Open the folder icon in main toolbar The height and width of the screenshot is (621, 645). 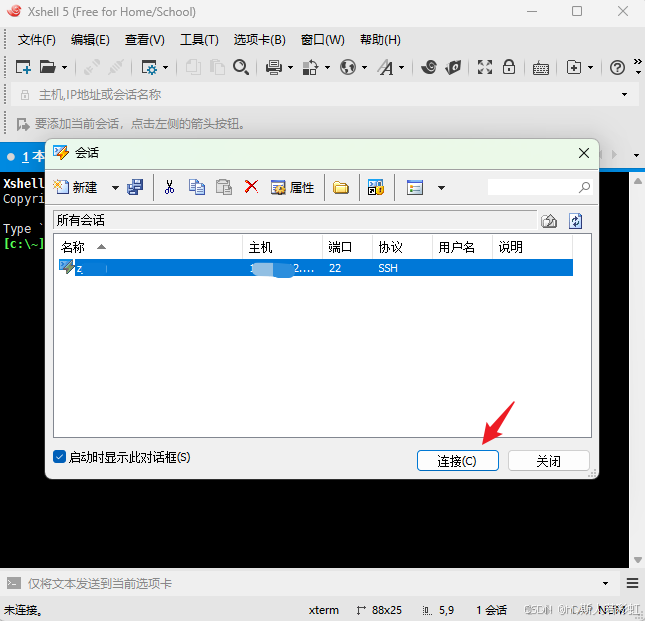47,67
